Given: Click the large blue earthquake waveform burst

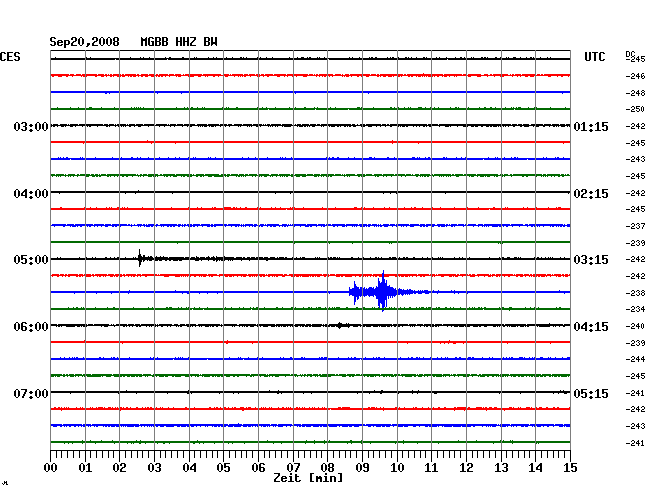Looking at the screenshot, I should click(382, 291).
